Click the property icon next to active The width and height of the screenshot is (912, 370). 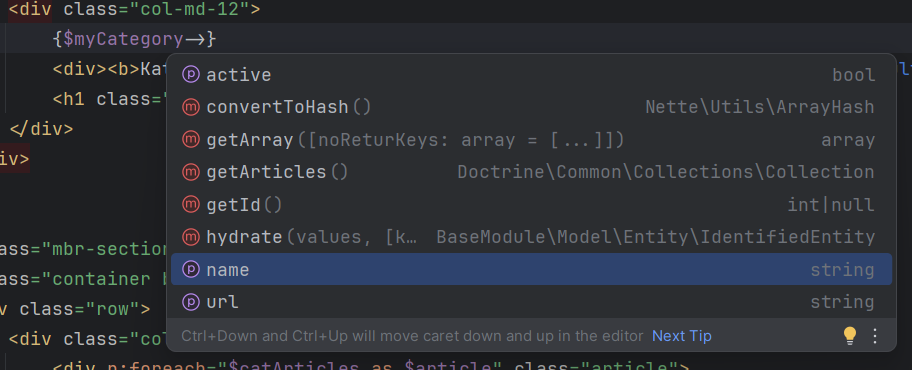(x=191, y=74)
